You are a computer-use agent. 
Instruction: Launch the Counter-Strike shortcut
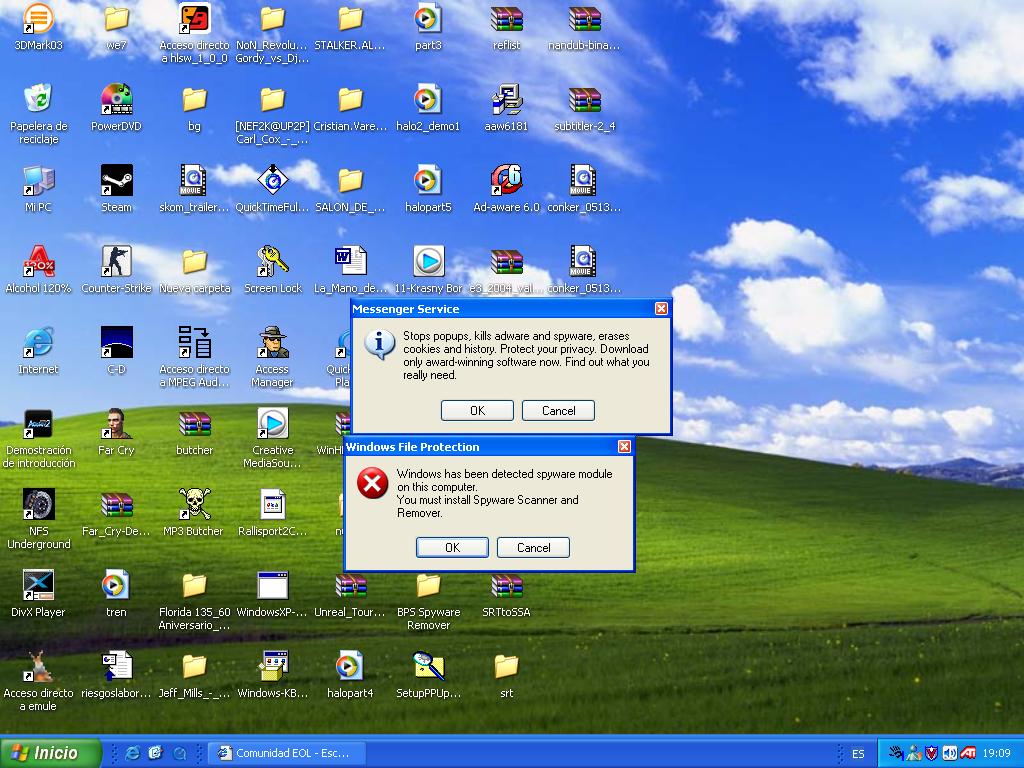tap(116, 261)
